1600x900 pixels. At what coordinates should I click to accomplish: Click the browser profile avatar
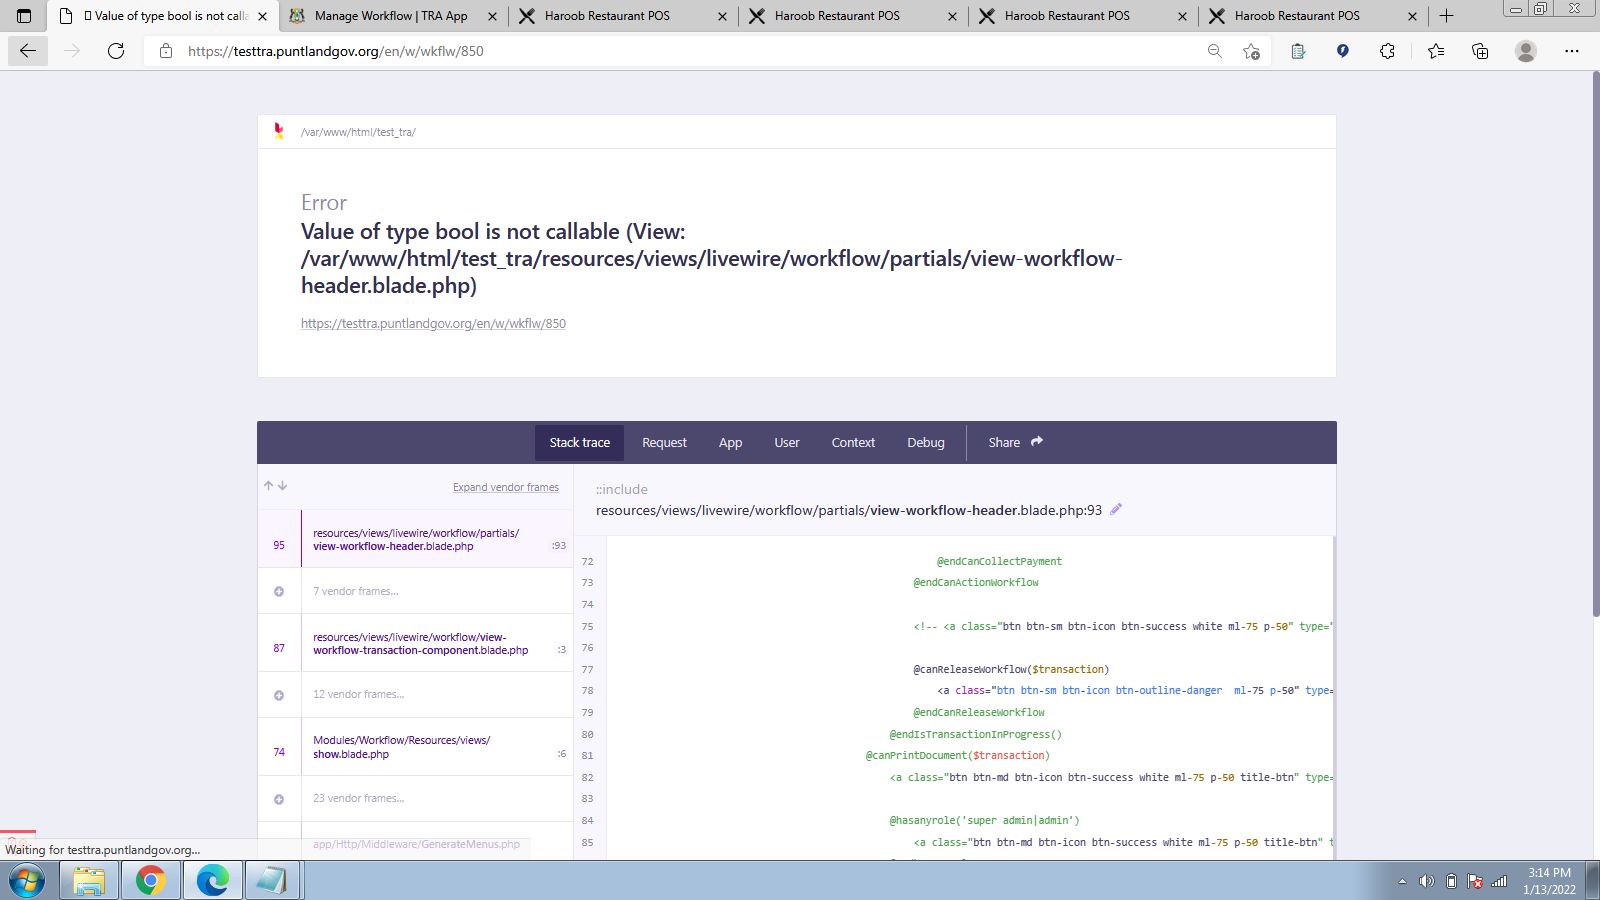(x=1525, y=51)
